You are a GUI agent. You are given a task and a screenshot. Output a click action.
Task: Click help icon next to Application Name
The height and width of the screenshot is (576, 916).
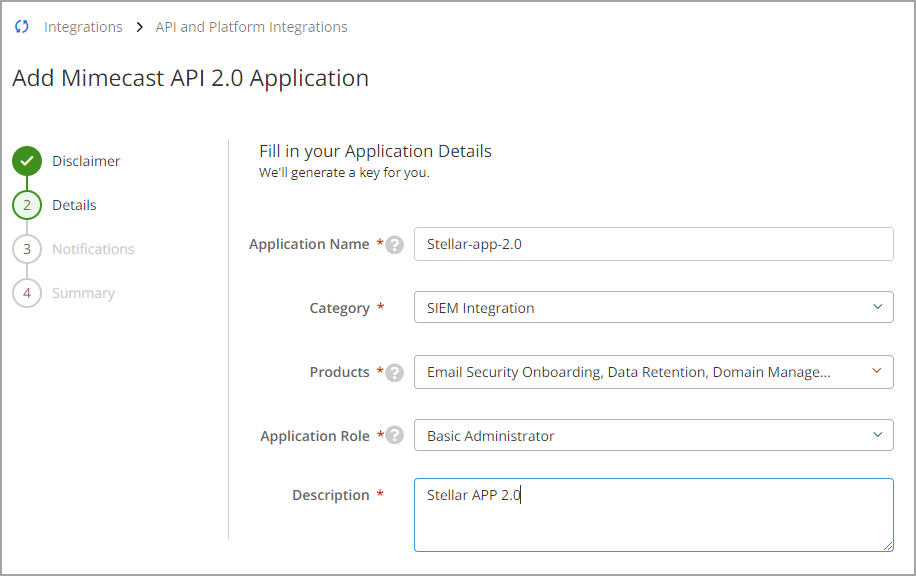tap(395, 245)
